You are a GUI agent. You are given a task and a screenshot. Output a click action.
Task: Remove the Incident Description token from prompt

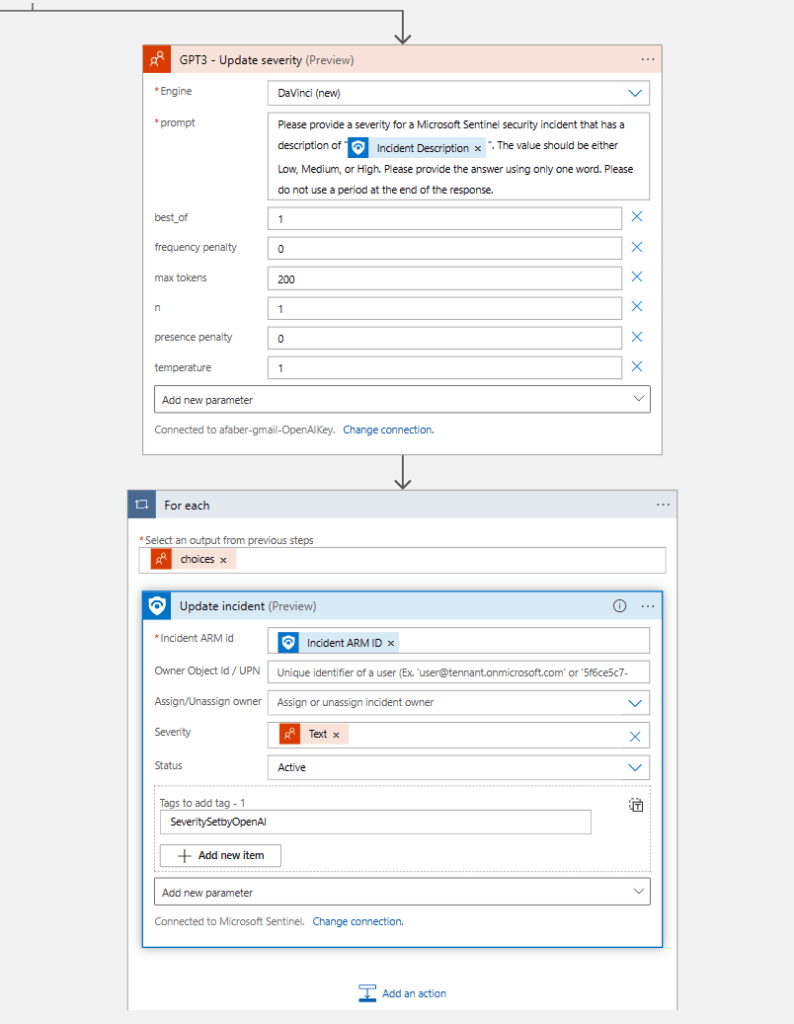pyautogui.click(x=477, y=148)
